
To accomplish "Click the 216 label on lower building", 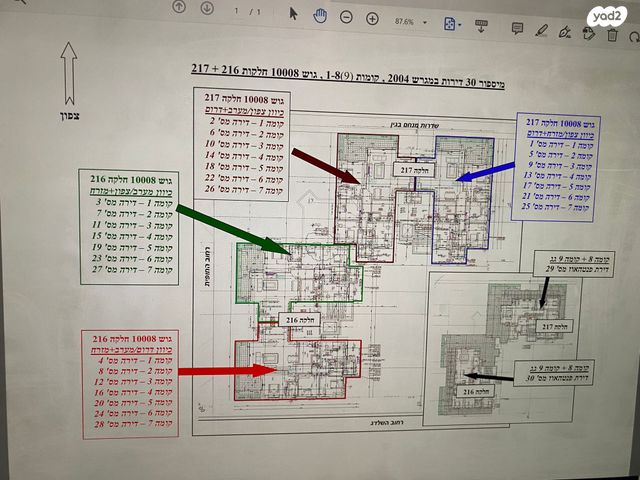I will (294, 319).
